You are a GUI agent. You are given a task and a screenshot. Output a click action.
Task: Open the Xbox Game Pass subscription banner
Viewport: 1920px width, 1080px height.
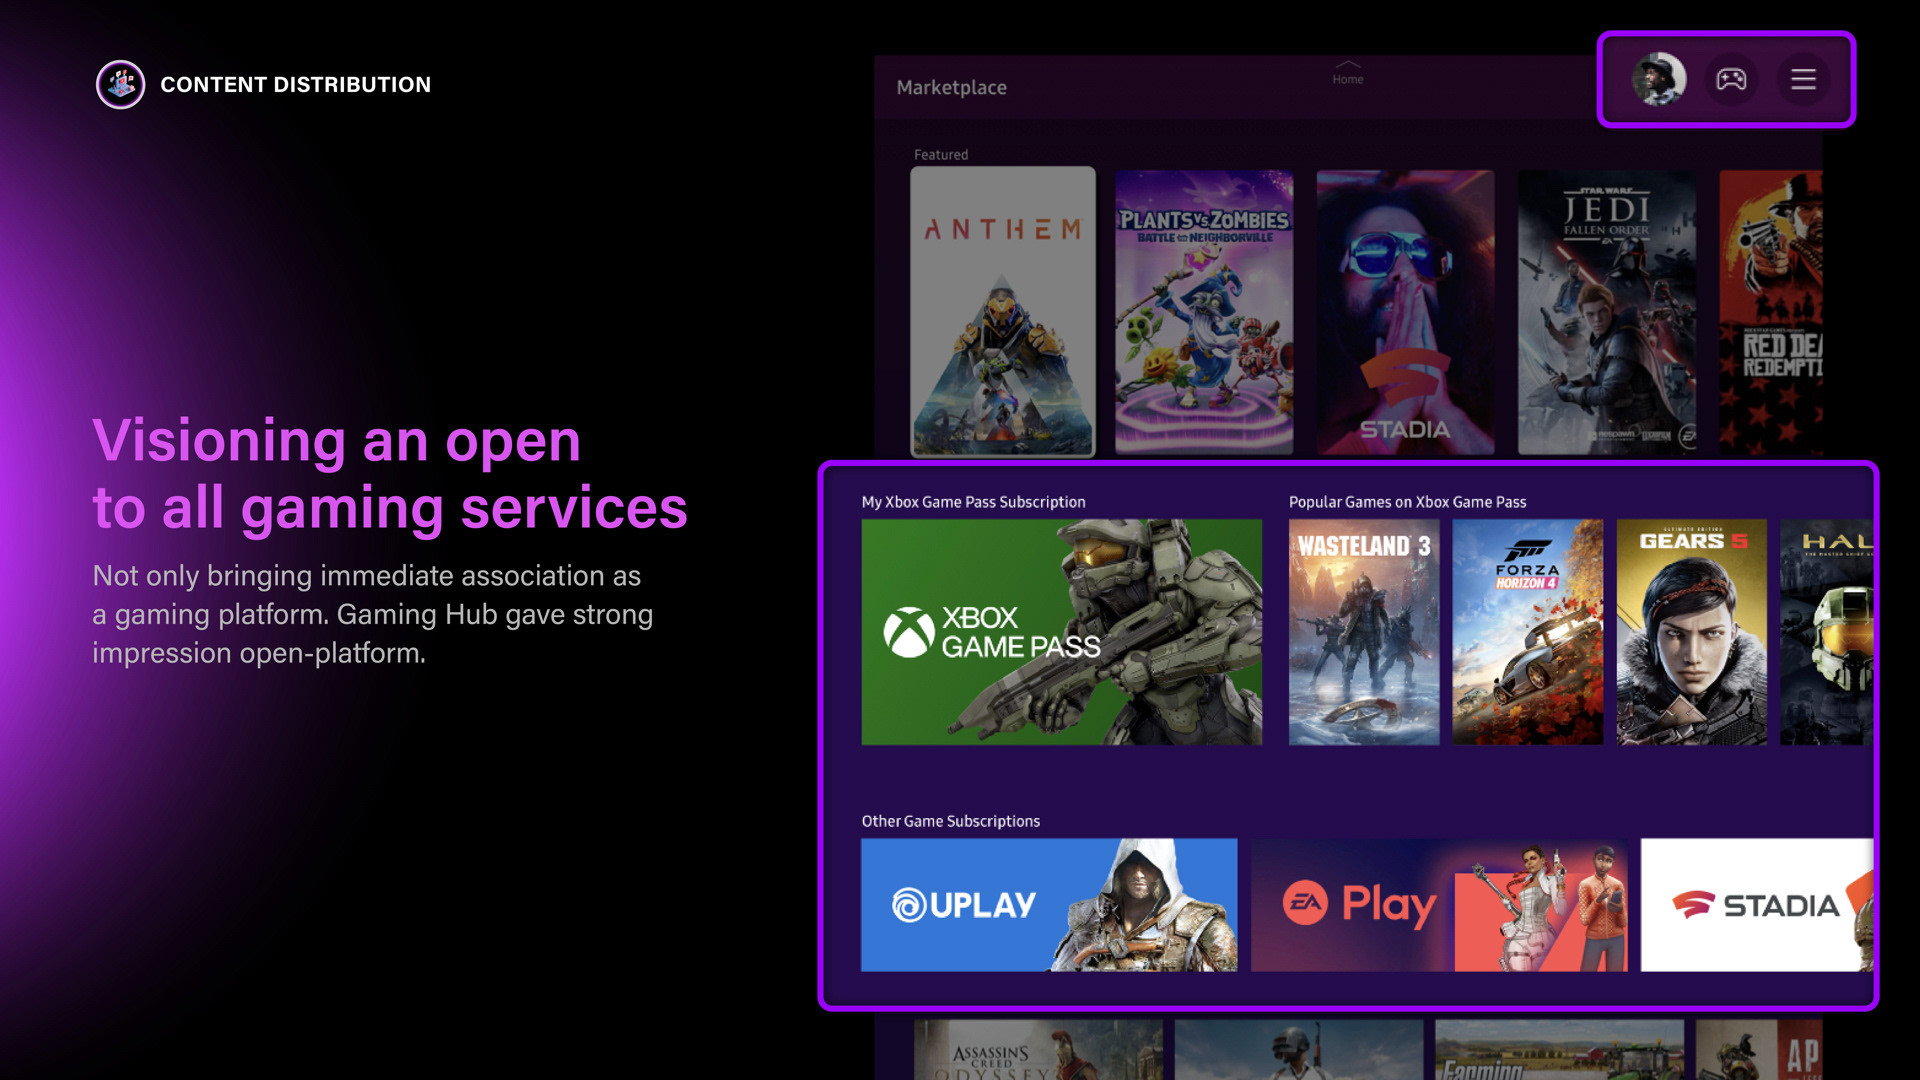[x=1061, y=632]
